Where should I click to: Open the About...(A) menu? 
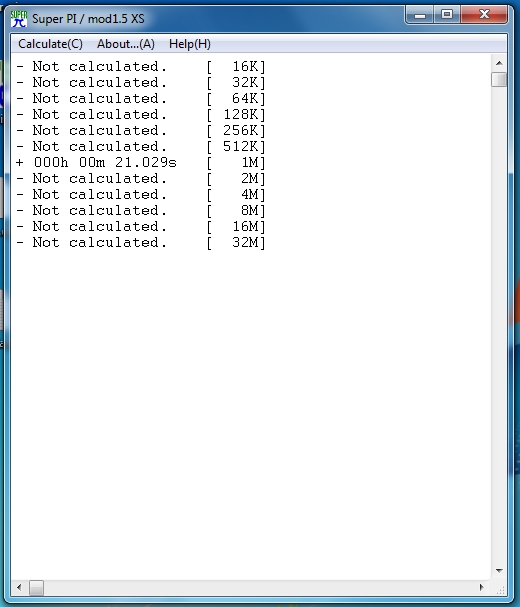click(126, 44)
